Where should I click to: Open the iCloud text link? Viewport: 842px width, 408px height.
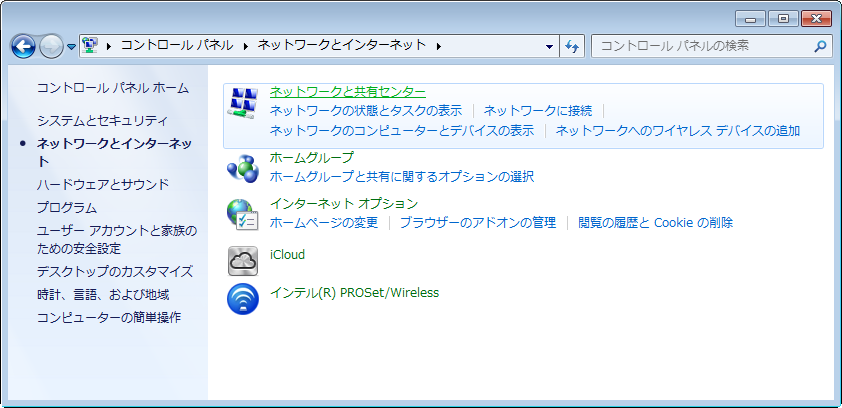(287, 254)
